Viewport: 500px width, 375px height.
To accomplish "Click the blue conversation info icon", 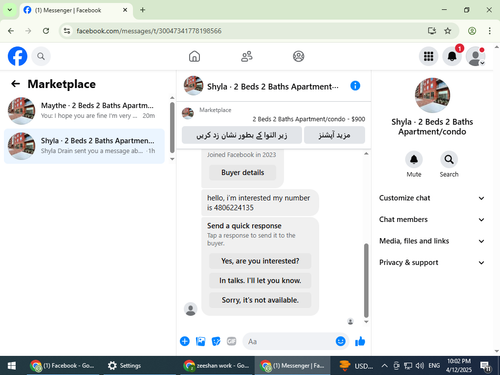I will click(x=355, y=86).
